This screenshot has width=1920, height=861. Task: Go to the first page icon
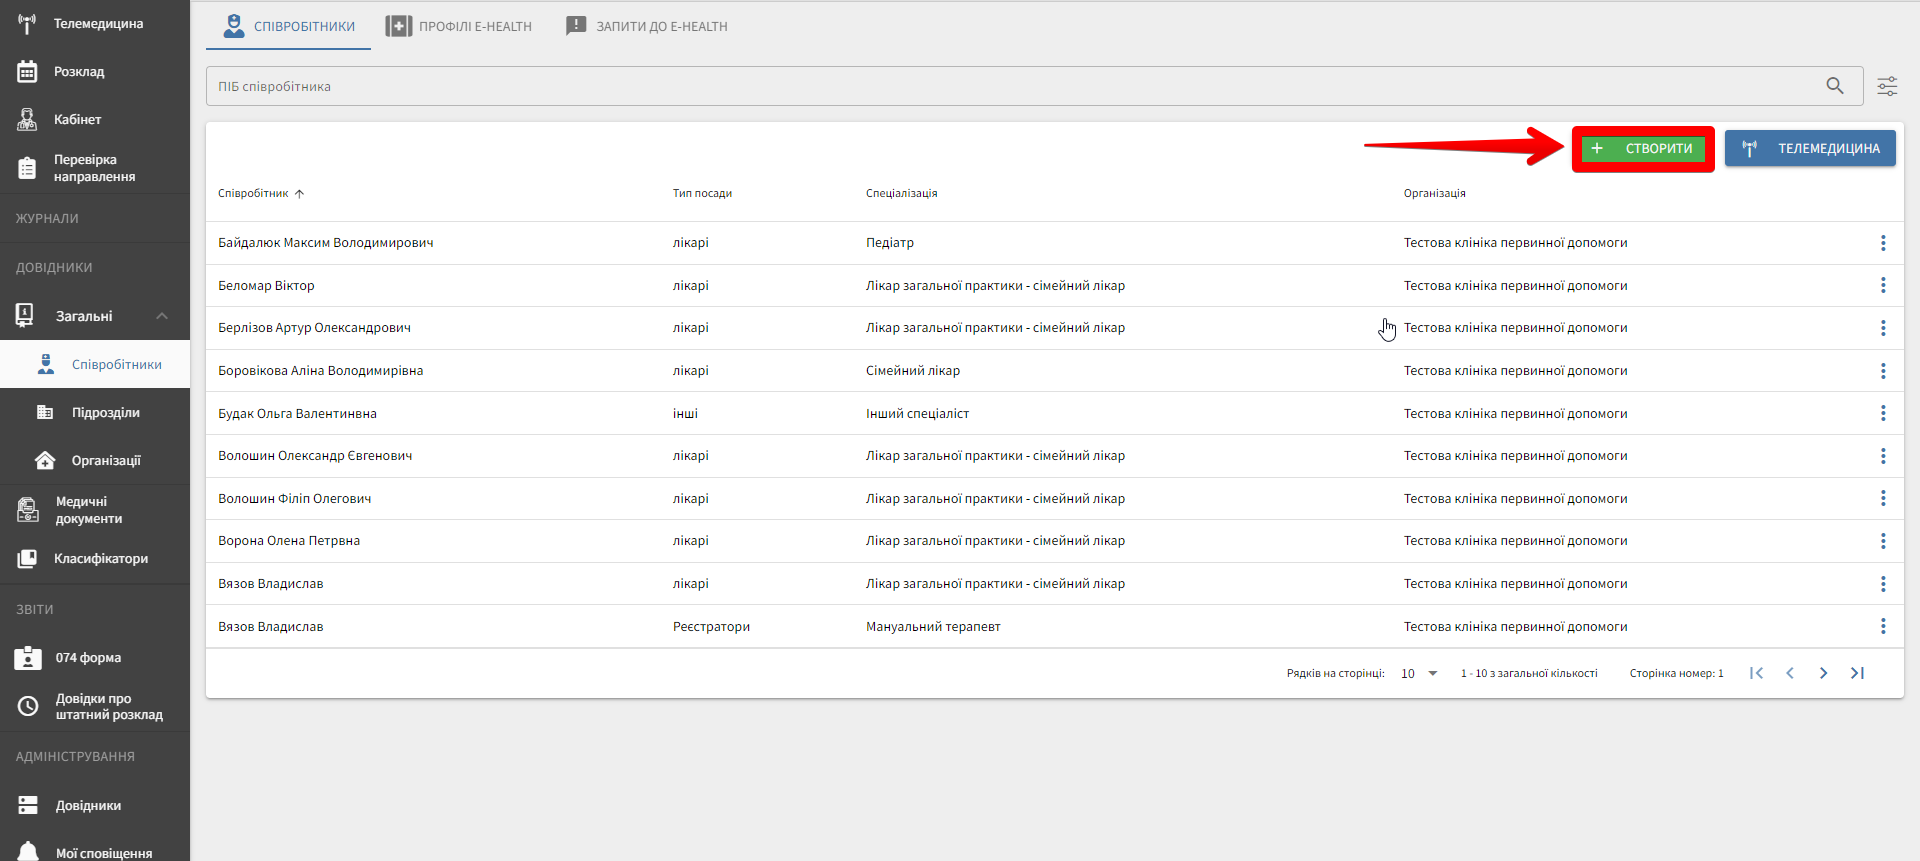click(x=1756, y=673)
